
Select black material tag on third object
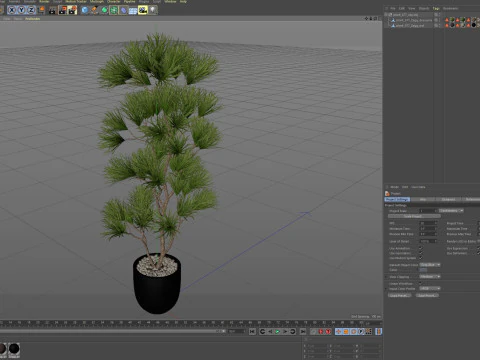tap(474, 25)
